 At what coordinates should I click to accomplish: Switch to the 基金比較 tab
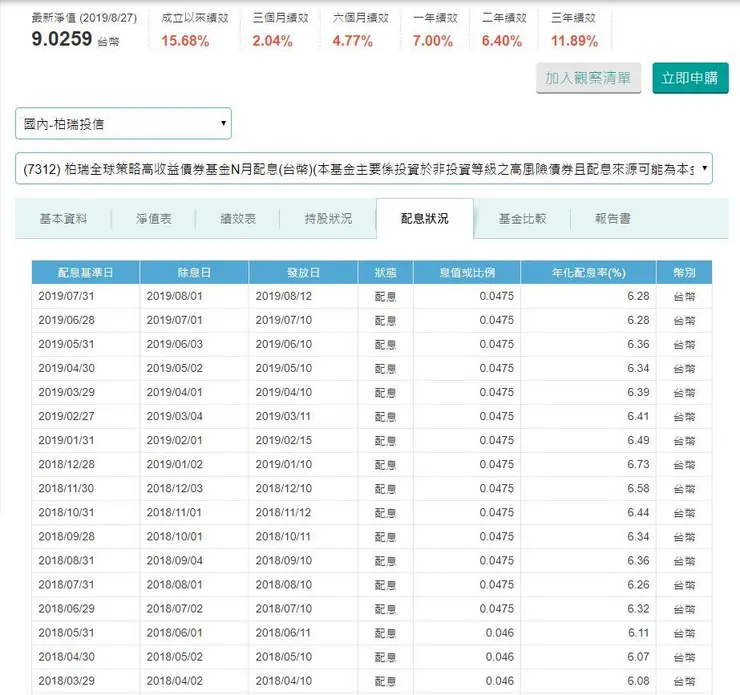[522, 219]
